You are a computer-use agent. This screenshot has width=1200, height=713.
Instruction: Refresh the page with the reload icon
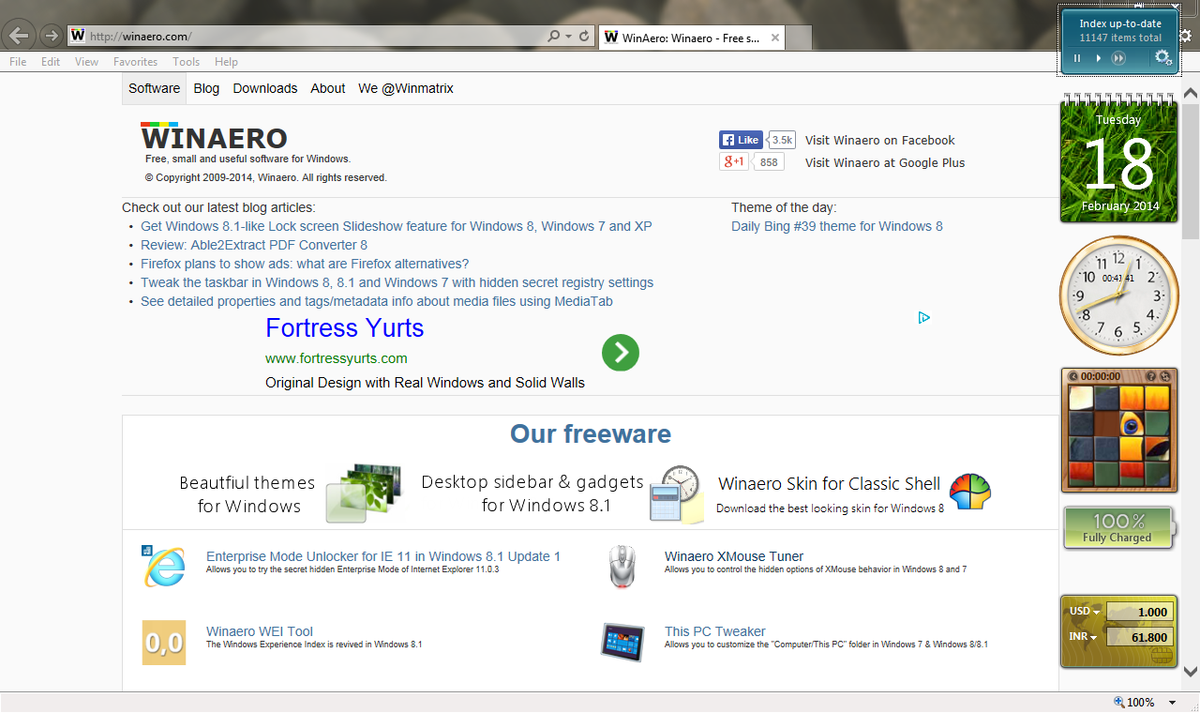point(584,36)
